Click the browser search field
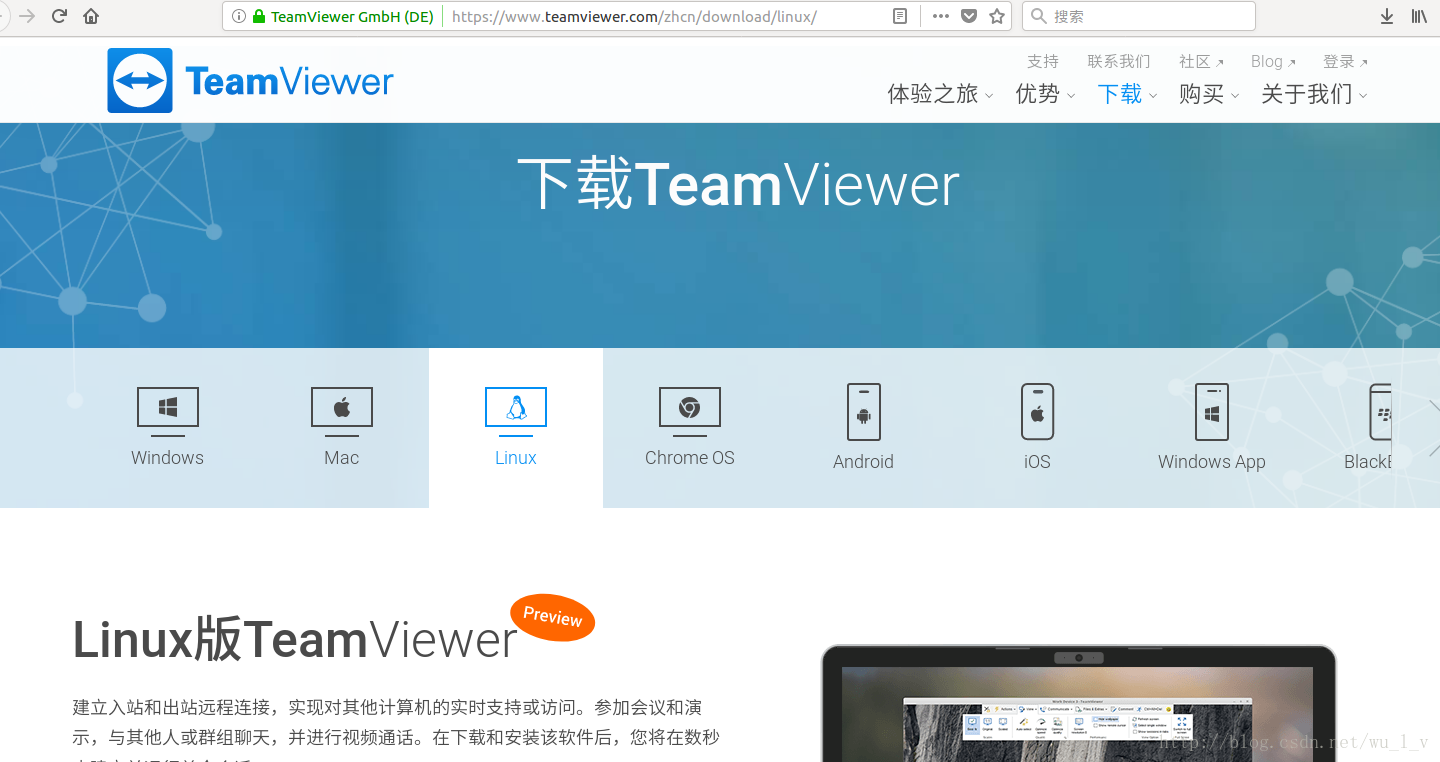 (1139, 16)
